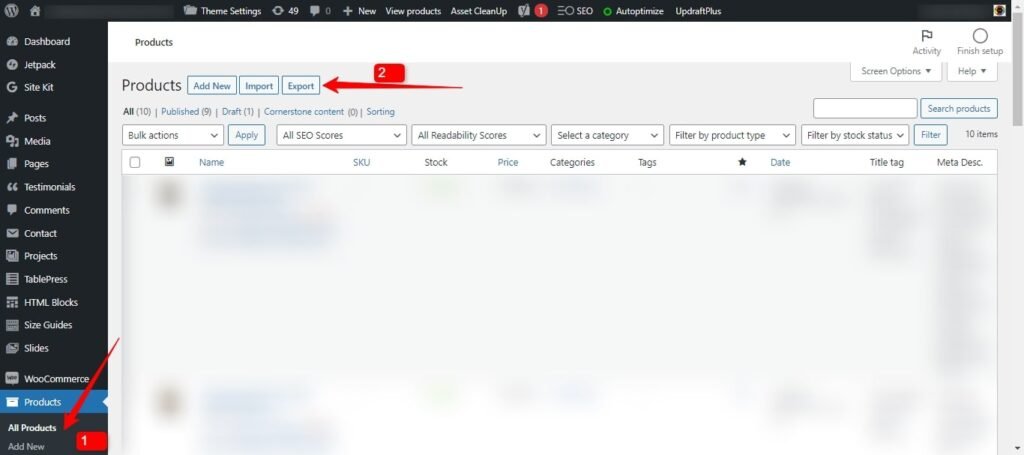Open Asset CleanUp menu
Screen dimensions: 1024x455
479,11
